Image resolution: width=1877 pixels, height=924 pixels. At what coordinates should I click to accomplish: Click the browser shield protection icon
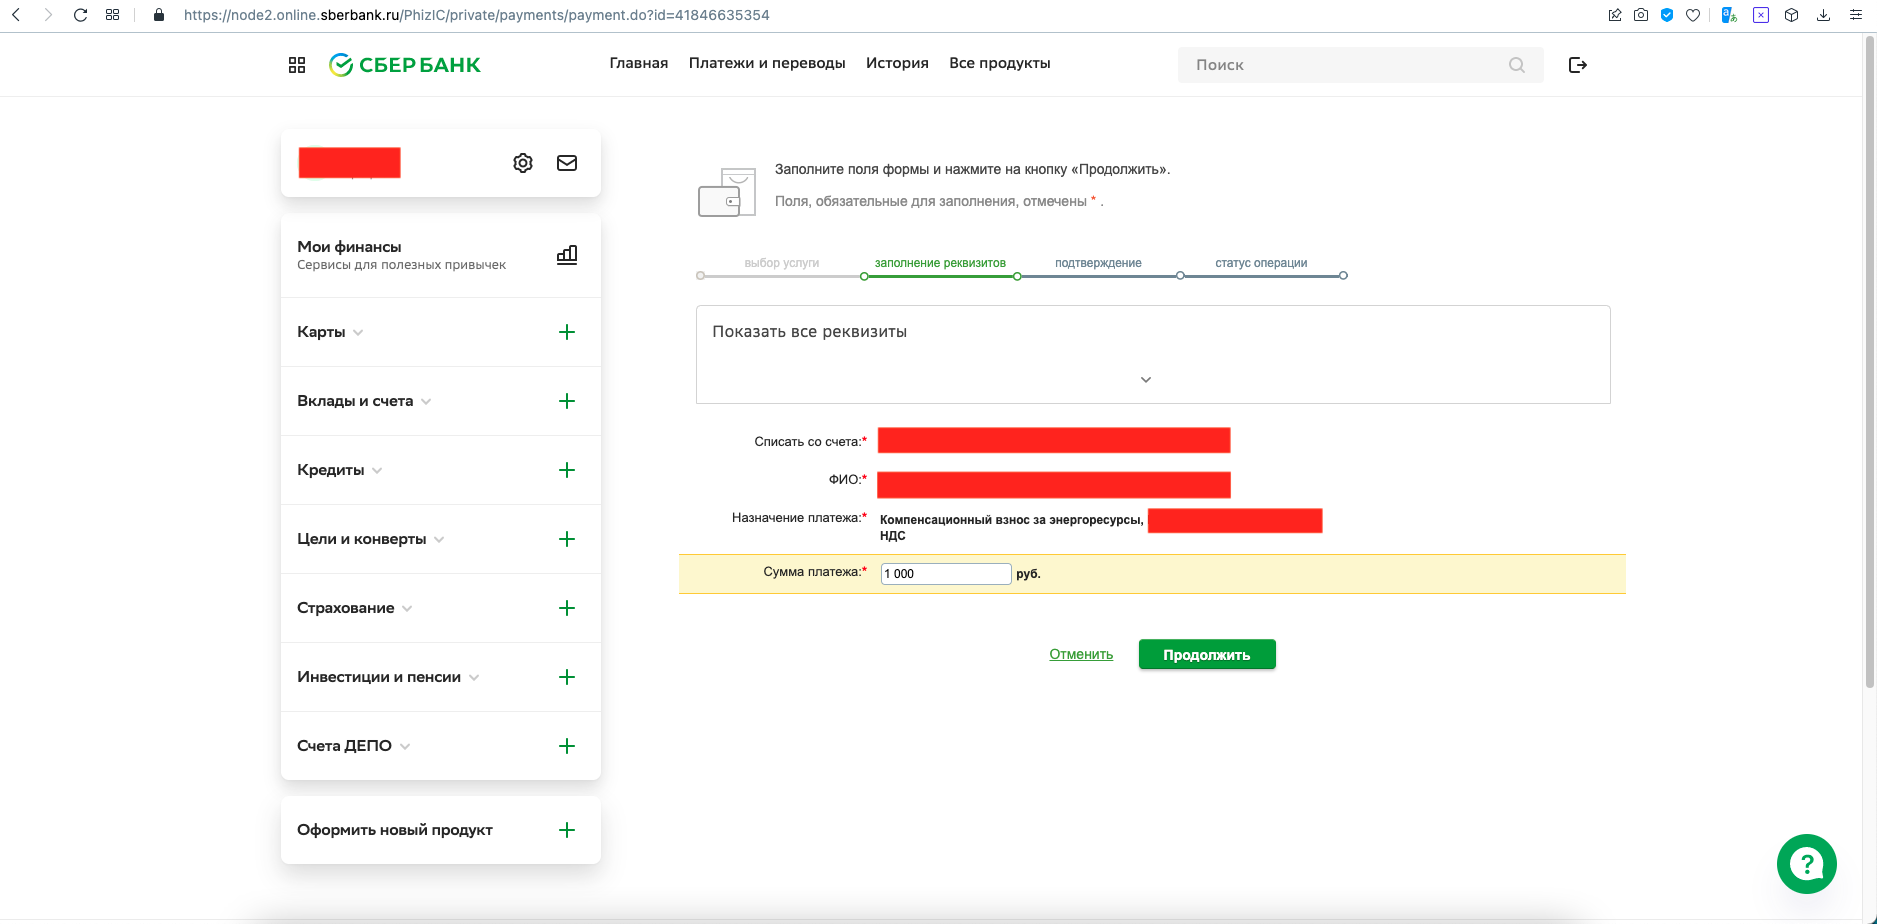point(1667,15)
